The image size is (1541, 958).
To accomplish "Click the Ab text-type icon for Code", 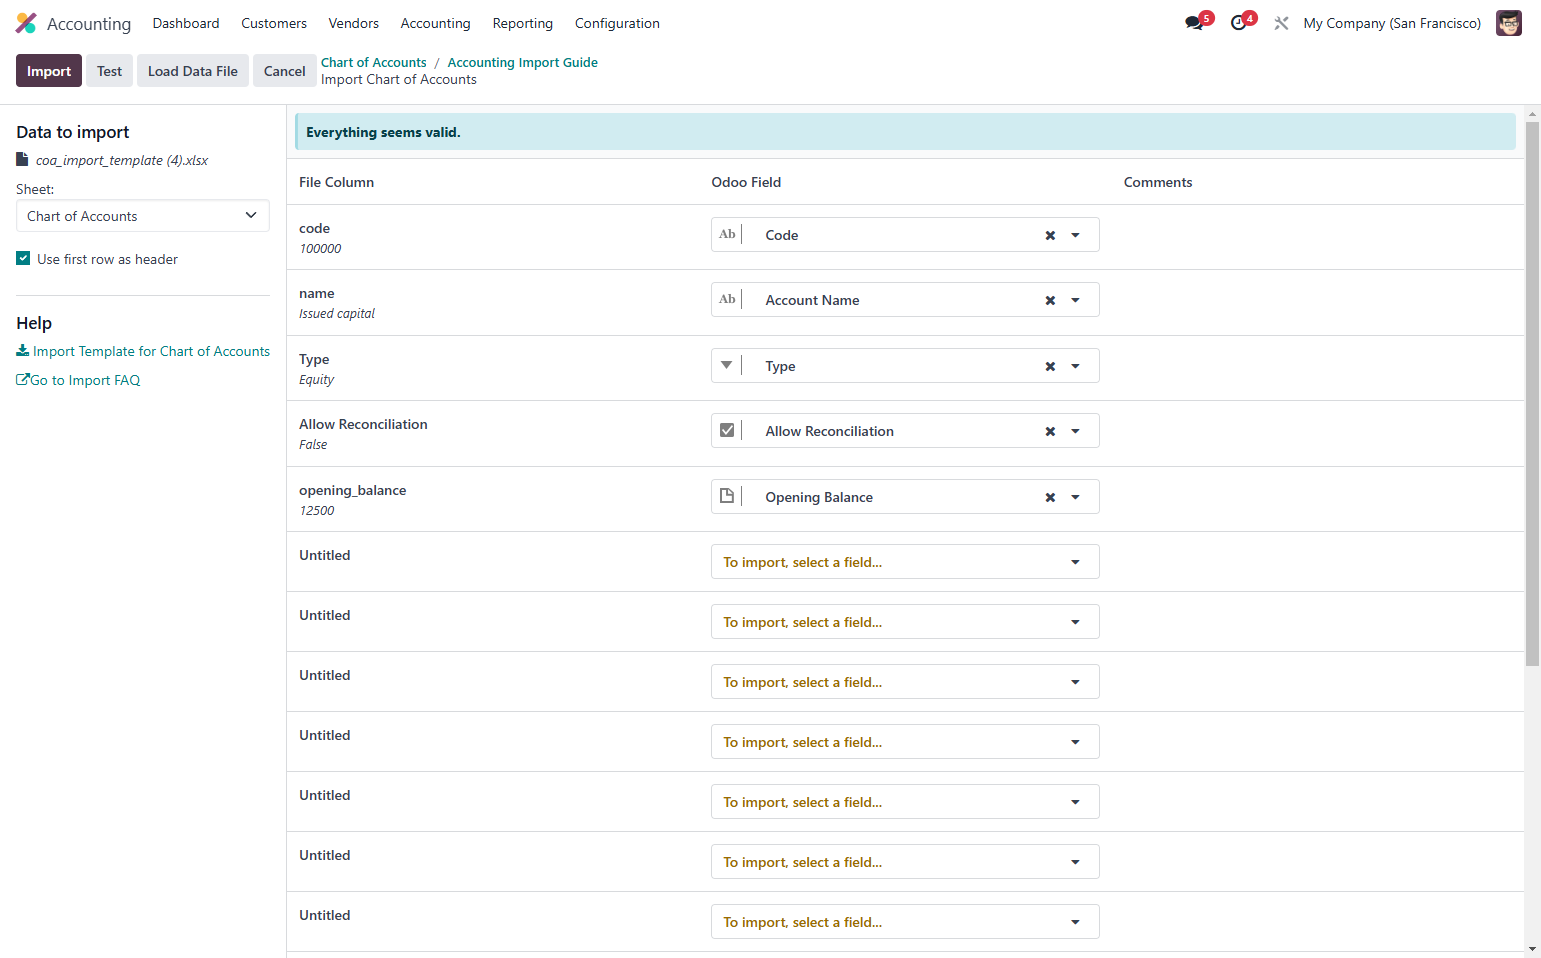I will click(727, 234).
